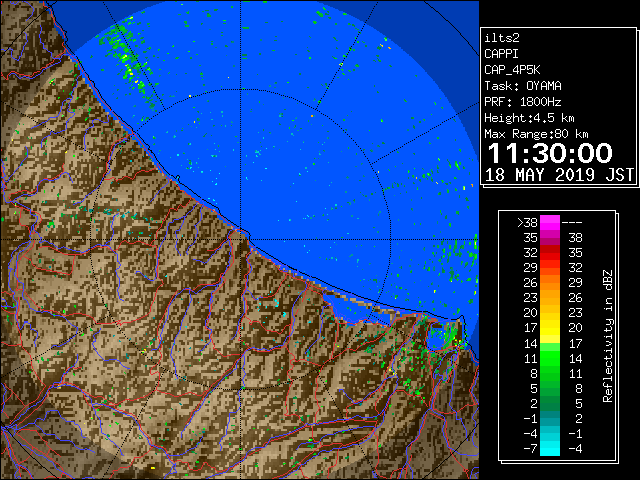Click the 'Max Range:80 km' text

pos(536,134)
